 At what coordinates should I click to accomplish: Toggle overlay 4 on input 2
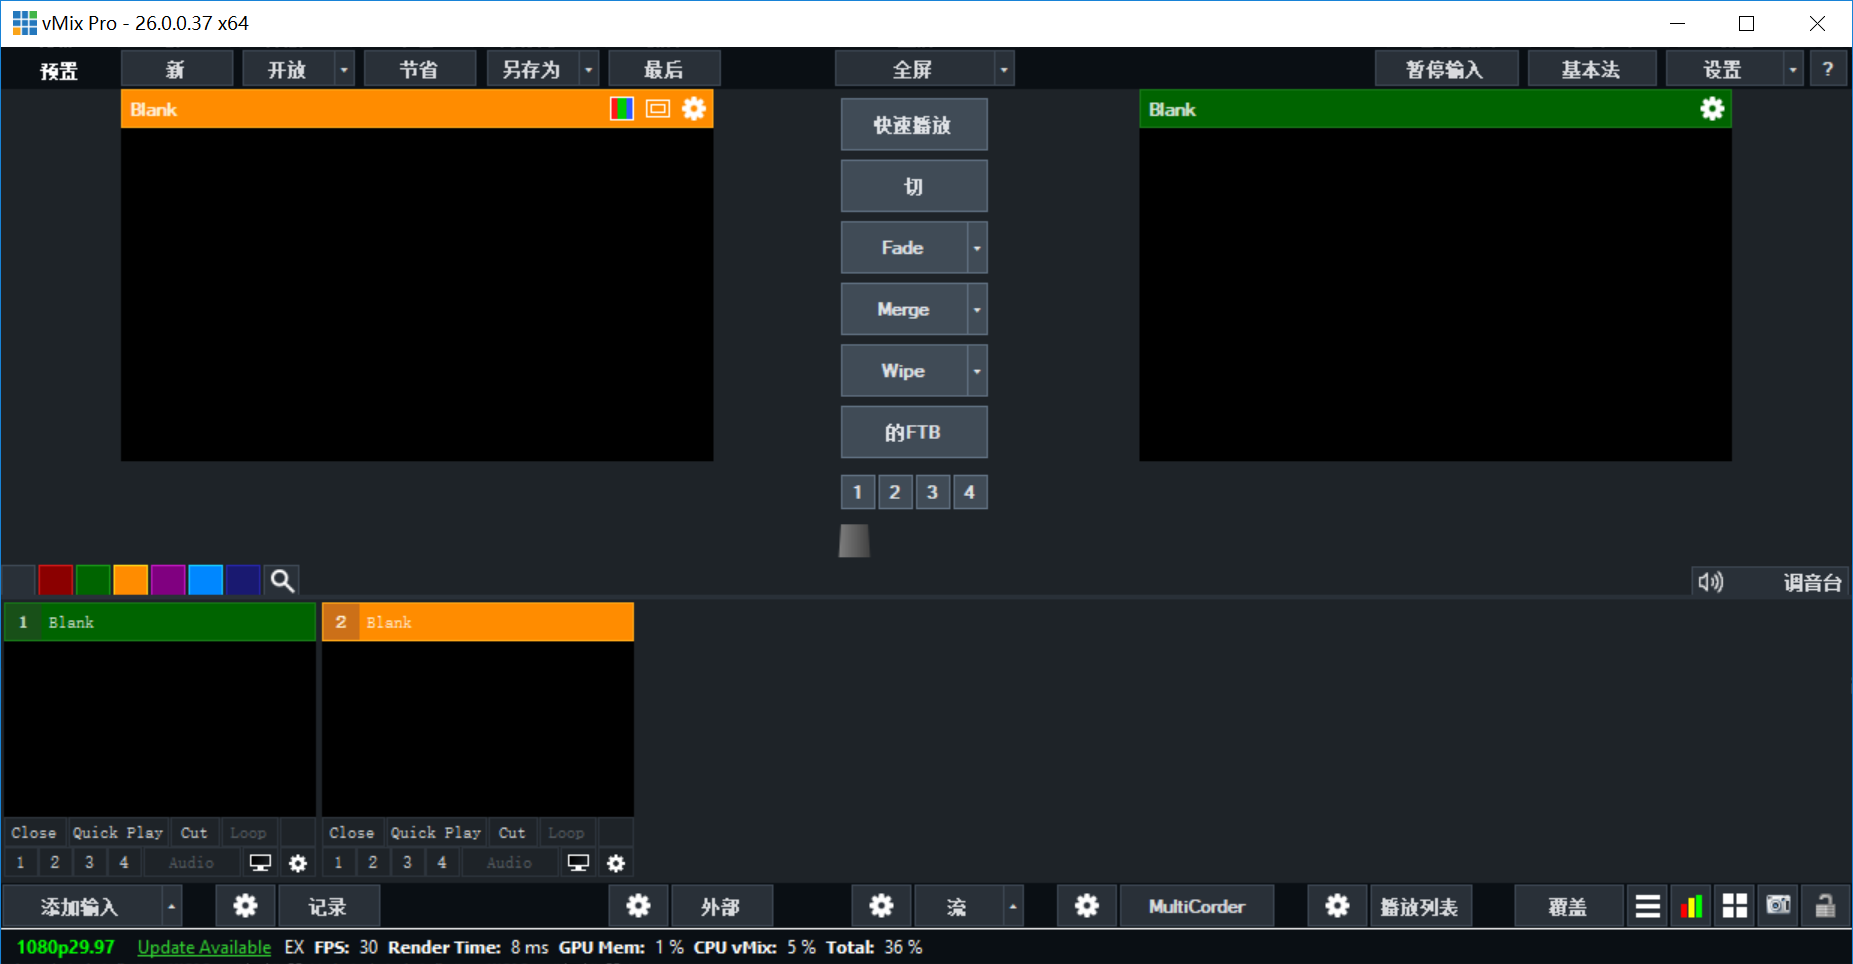pyautogui.click(x=442, y=863)
